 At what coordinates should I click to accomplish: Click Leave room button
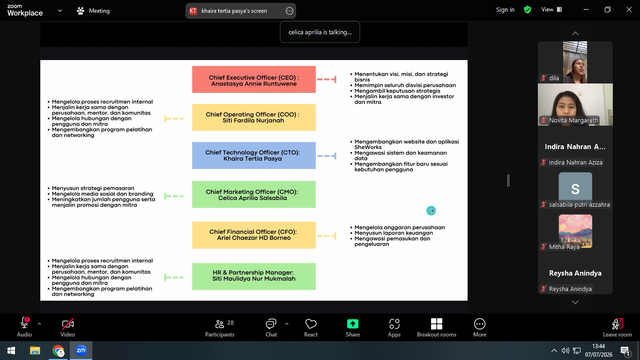coord(617,327)
